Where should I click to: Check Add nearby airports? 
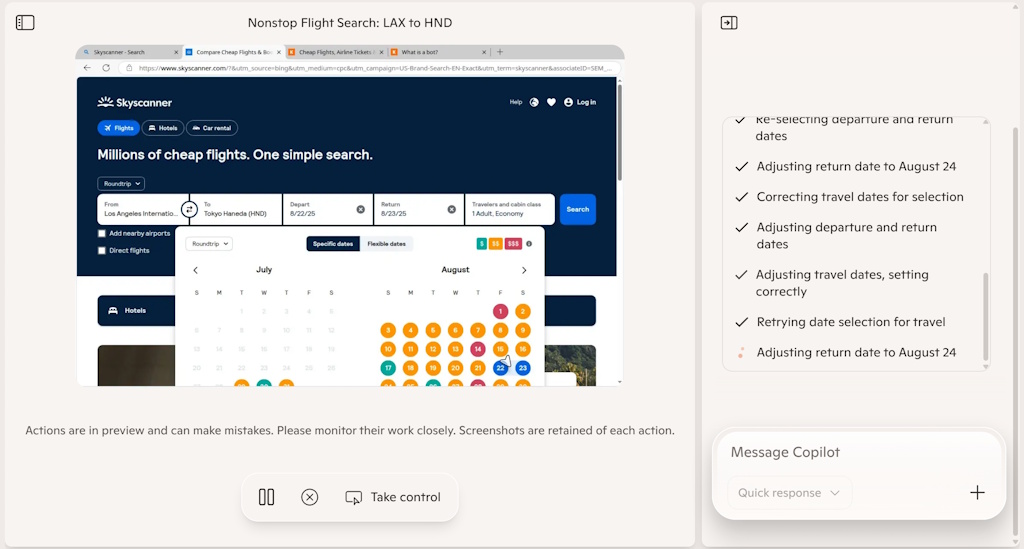click(x=102, y=234)
